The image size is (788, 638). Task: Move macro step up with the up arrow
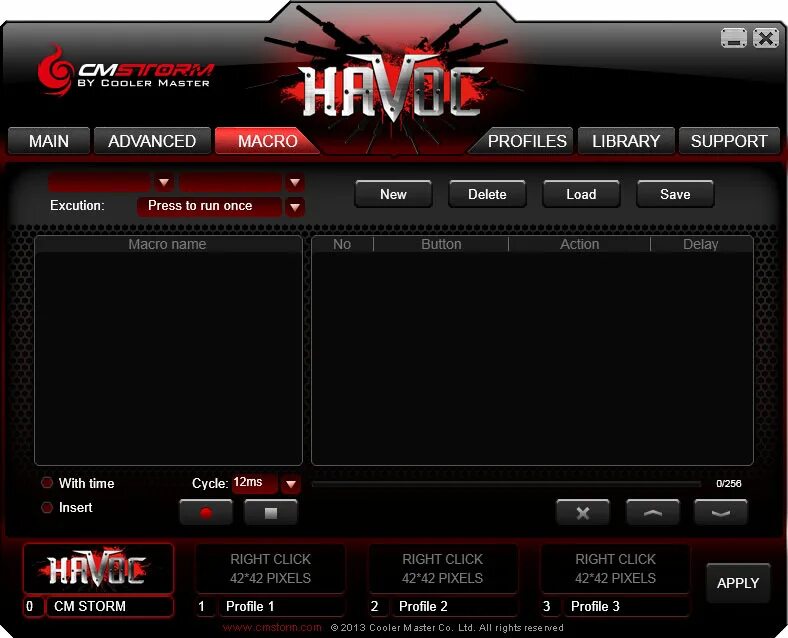coord(652,512)
